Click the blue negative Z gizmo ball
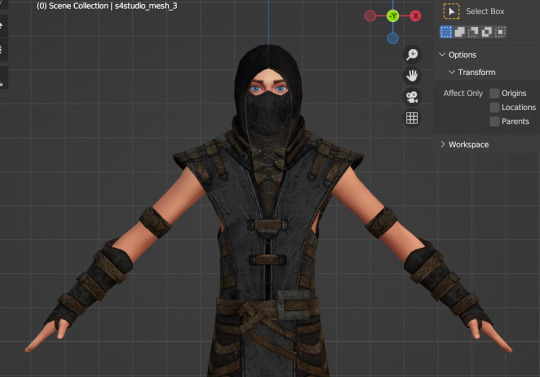 click(393, 38)
